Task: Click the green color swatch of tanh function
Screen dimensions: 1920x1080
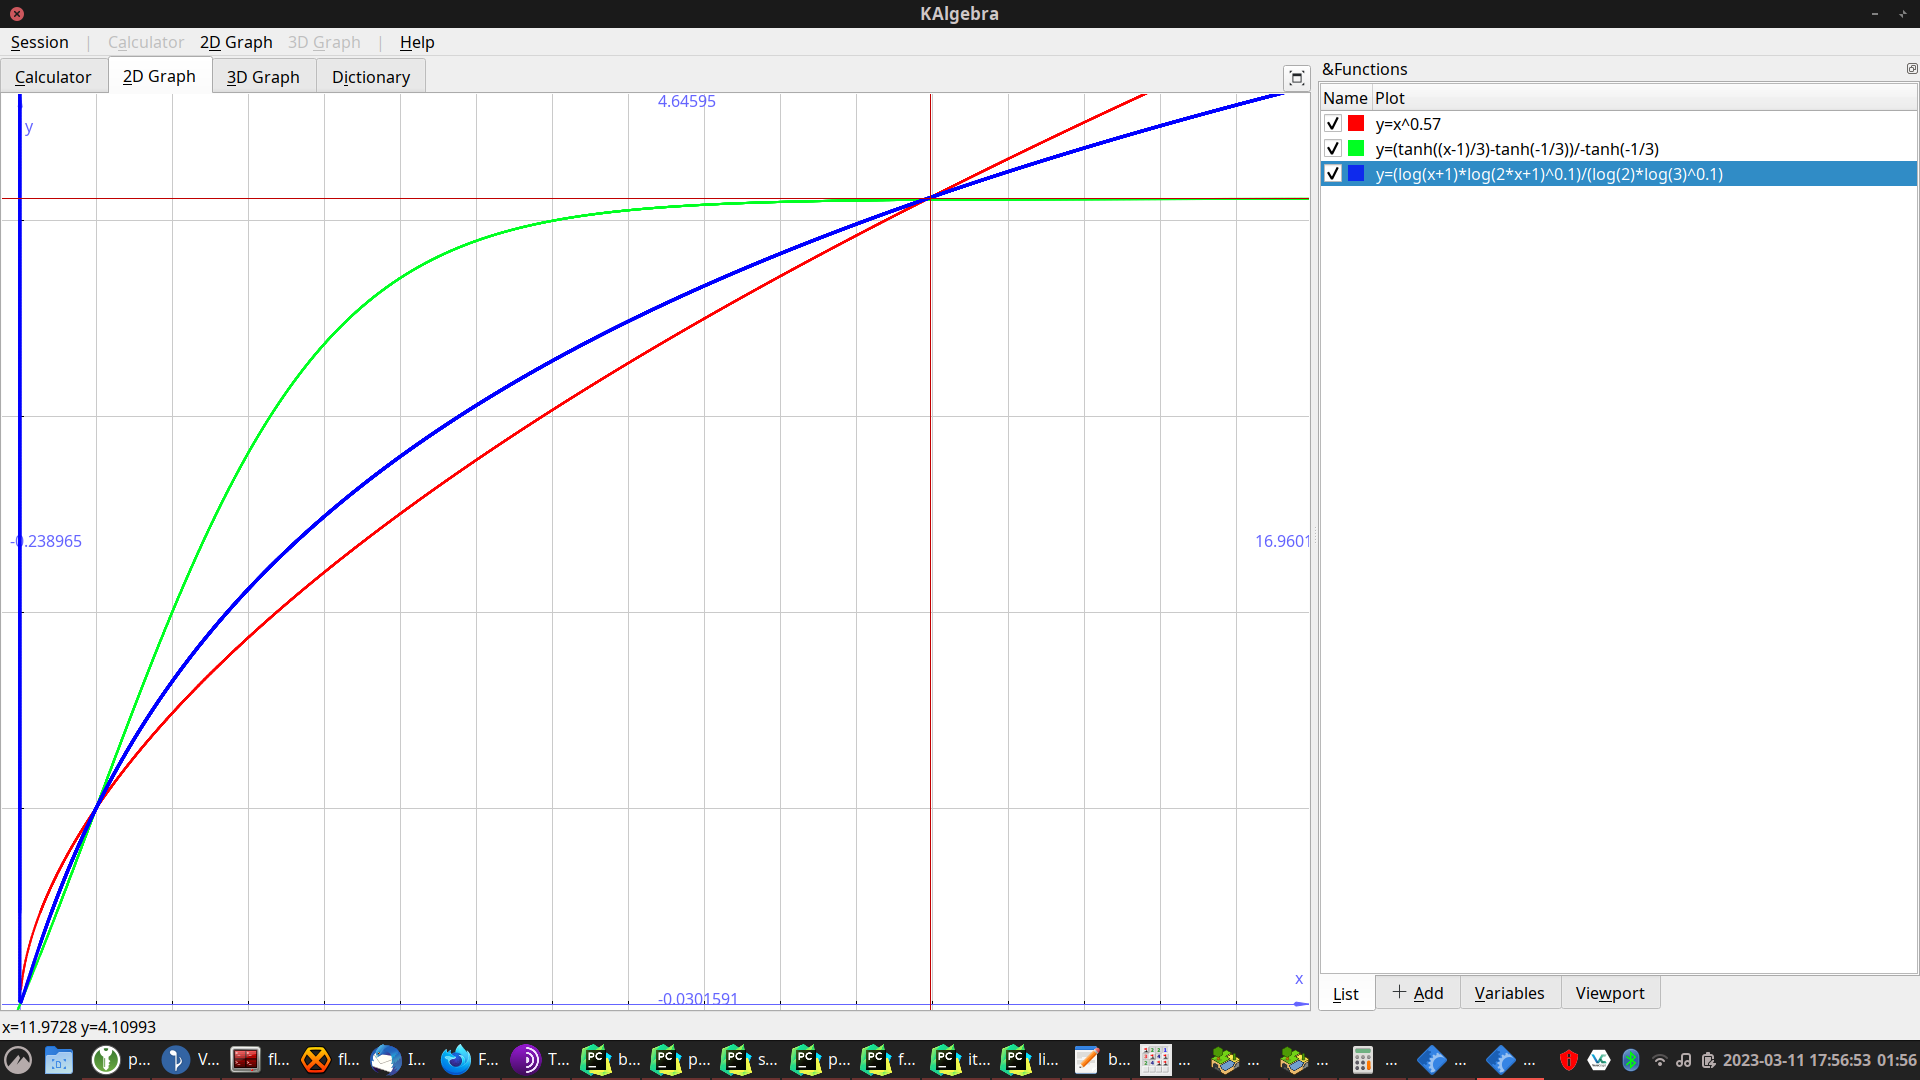Action: tap(1356, 149)
